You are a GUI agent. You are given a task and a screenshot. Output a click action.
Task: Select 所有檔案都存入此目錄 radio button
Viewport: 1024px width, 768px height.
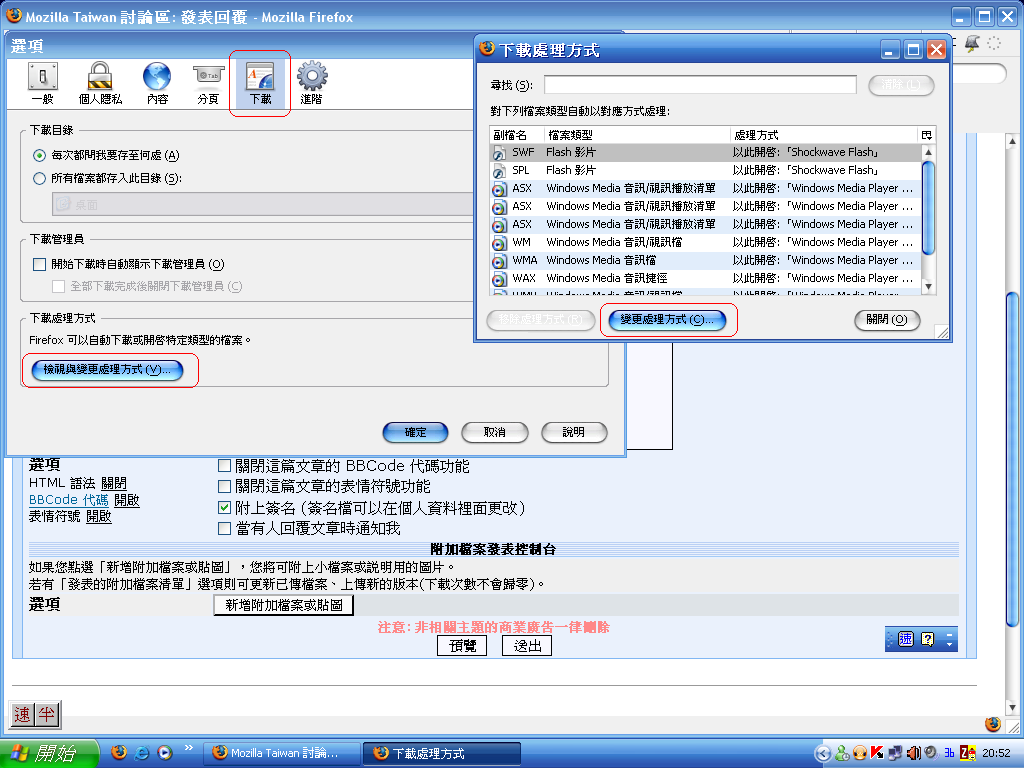(x=39, y=178)
